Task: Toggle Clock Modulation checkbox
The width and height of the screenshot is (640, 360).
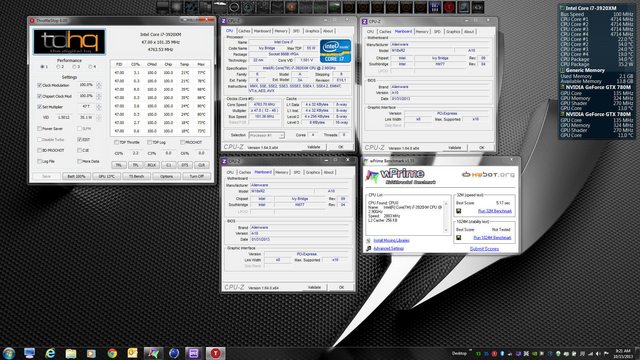Action: tap(40, 85)
